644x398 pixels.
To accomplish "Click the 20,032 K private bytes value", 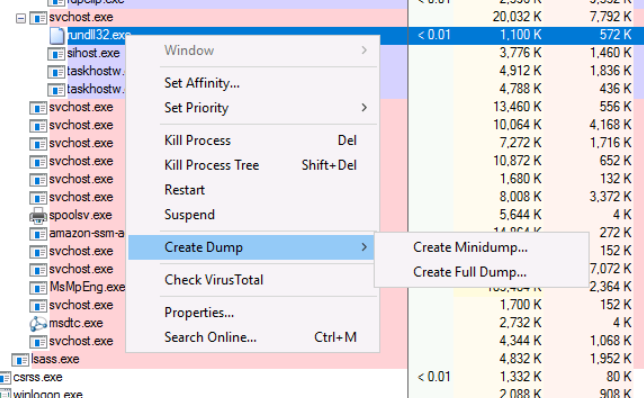I will click(x=517, y=17).
